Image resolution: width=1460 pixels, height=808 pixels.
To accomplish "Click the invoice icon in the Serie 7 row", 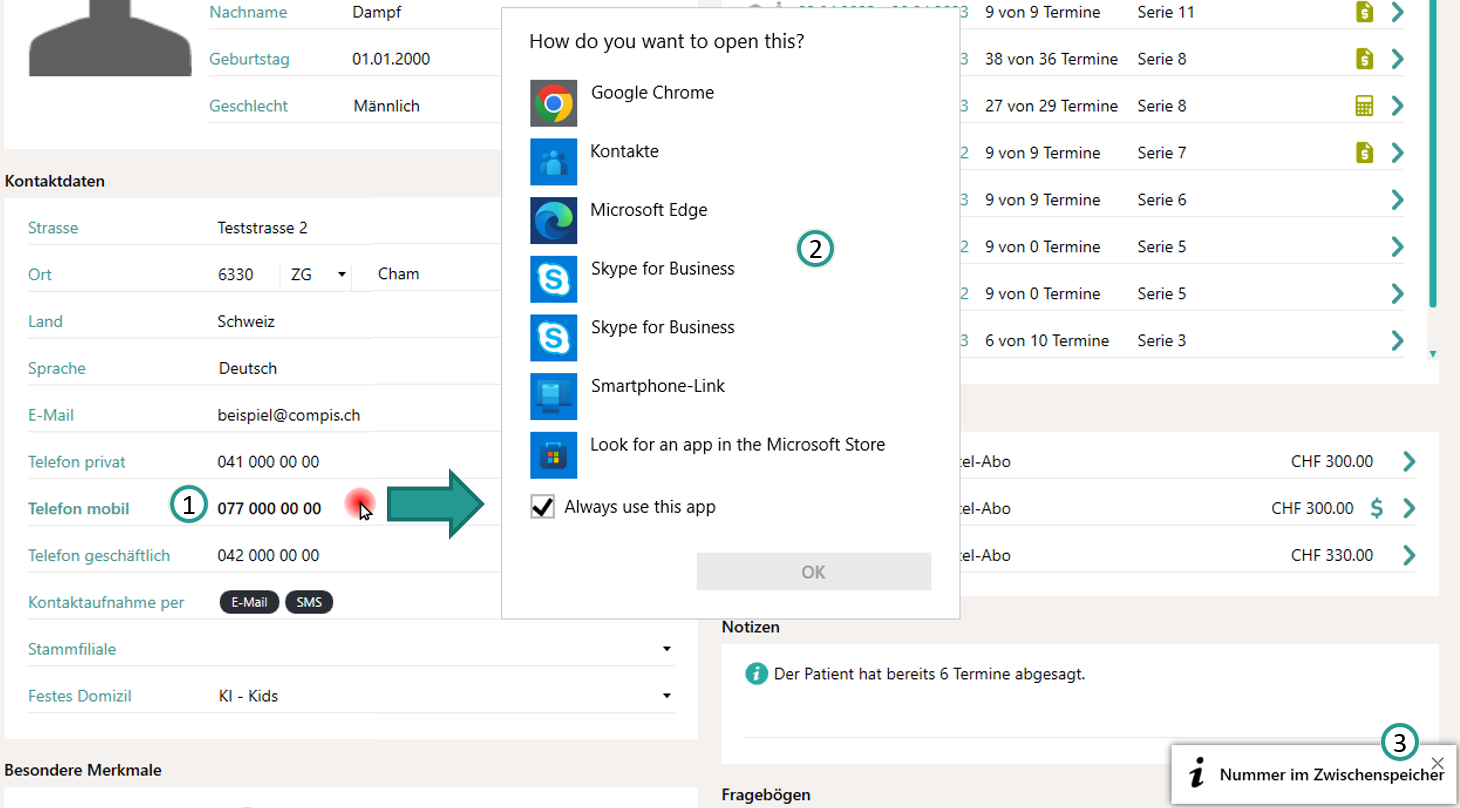I will coord(1364,153).
